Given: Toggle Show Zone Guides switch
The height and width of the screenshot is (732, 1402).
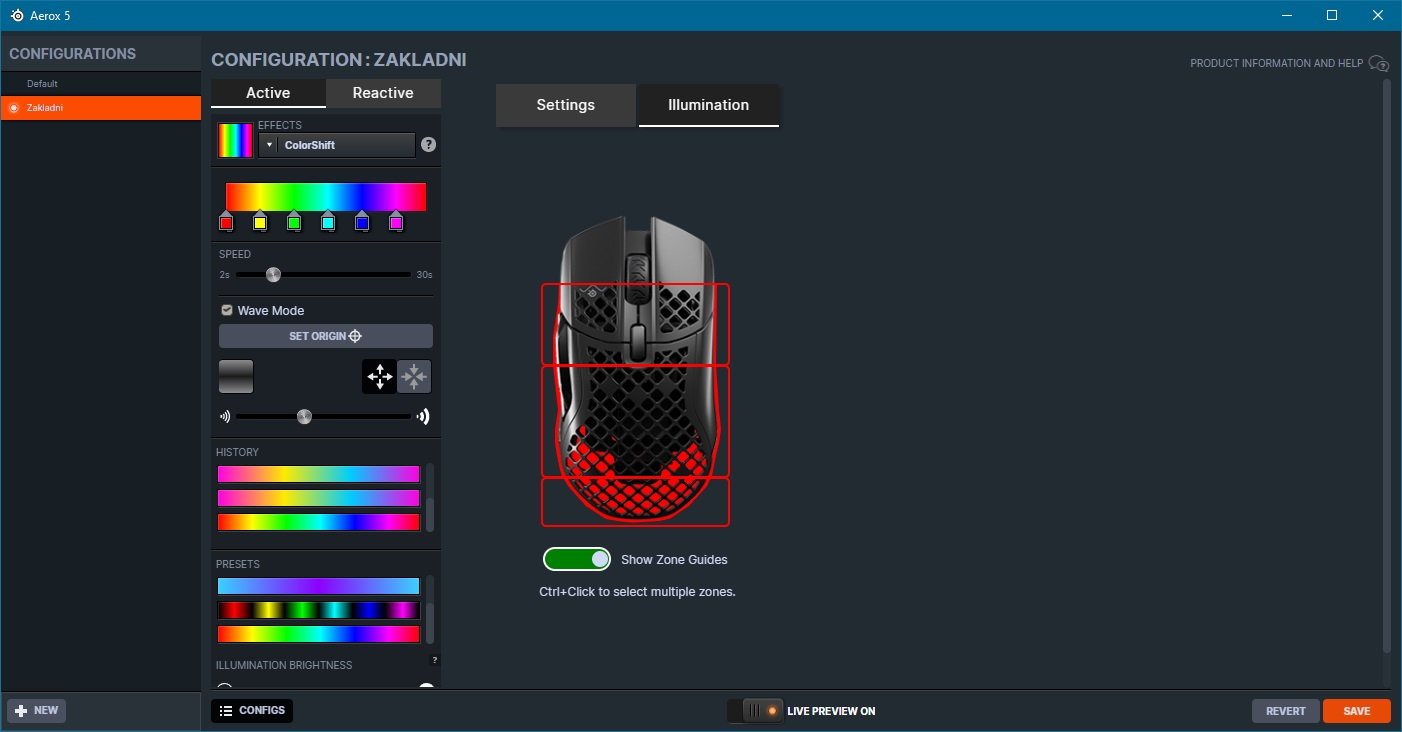Looking at the screenshot, I should click(x=577, y=559).
